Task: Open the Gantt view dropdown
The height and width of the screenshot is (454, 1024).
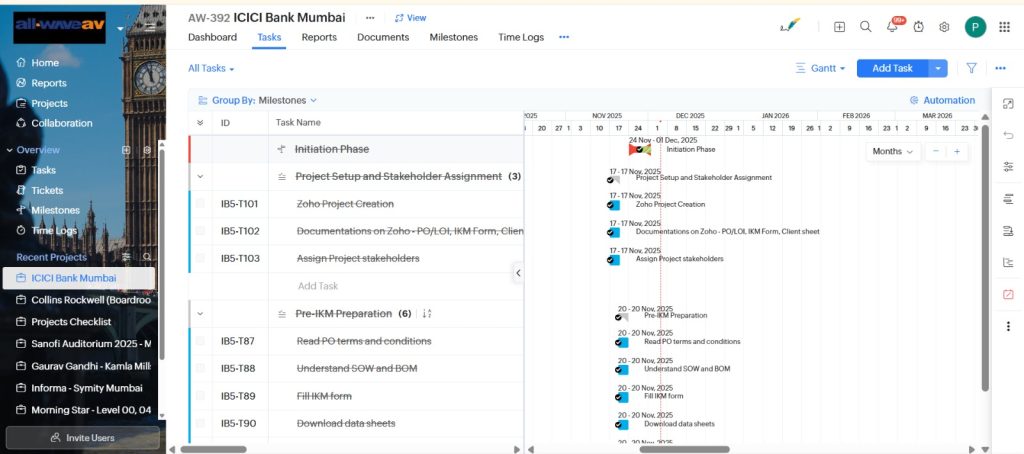Action: (x=820, y=68)
